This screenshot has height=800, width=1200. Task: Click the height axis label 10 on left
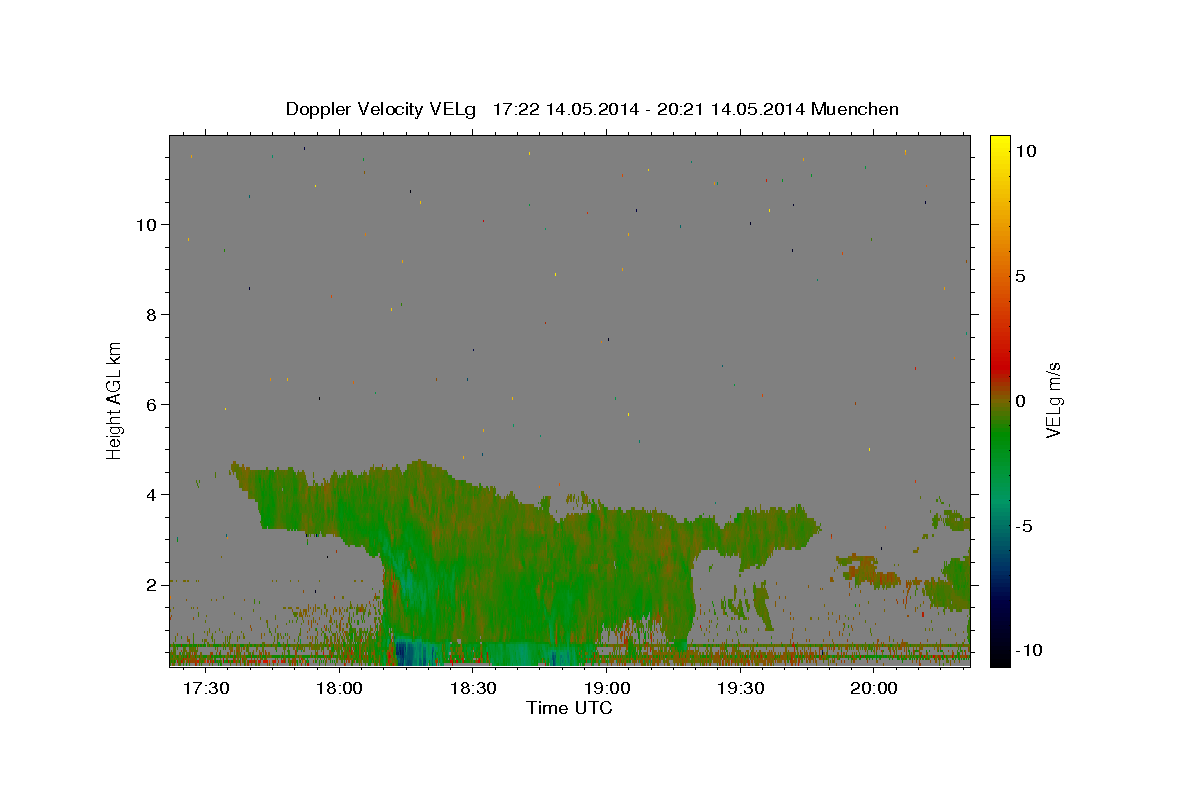(x=146, y=225)
